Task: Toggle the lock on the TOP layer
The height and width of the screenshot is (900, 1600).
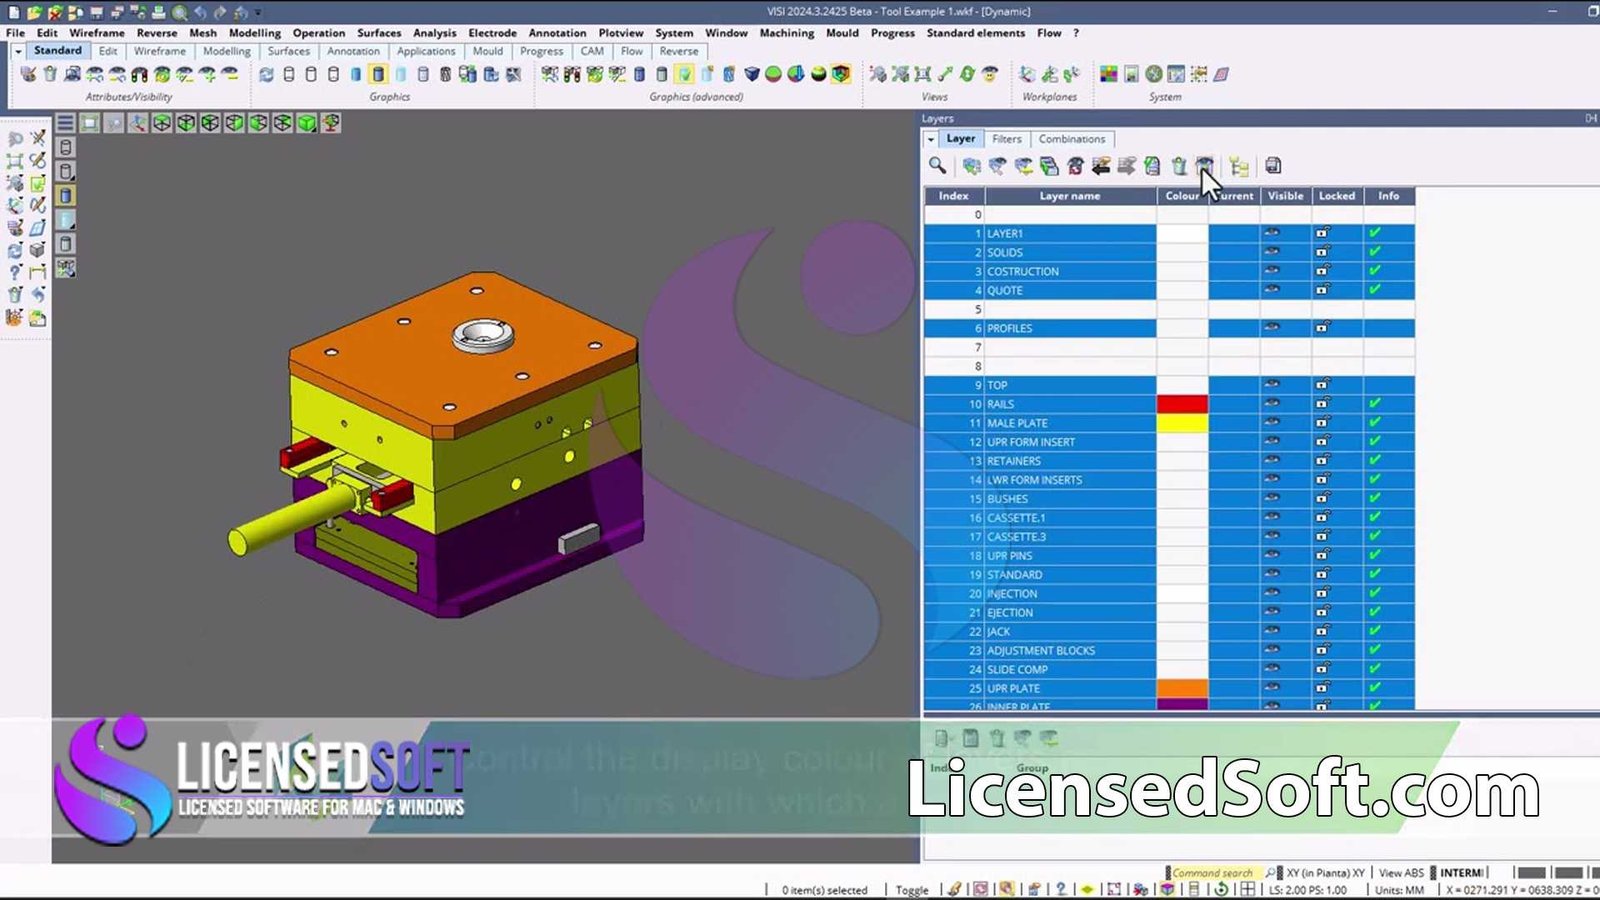Action: pyautogui.click(x=1323, y=385)
